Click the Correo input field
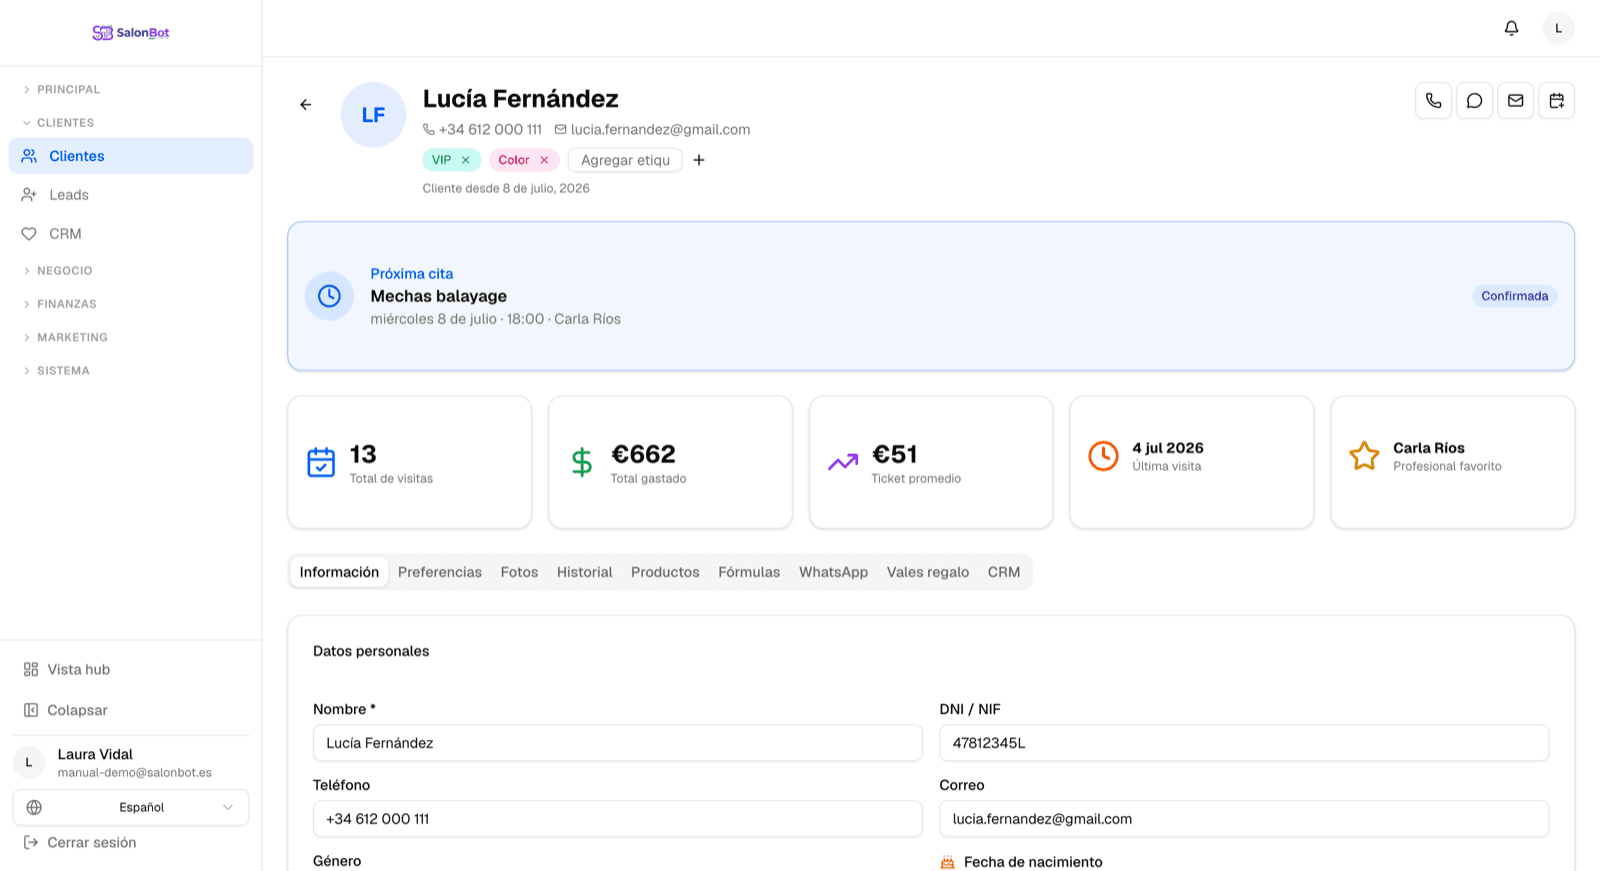The height and width of the screenshot is (871, 1600). [1244, 819]
